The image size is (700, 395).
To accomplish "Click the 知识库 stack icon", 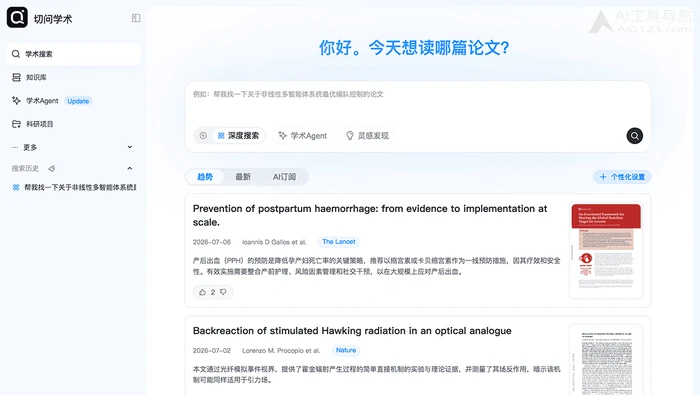I will [x=17, y=77].
